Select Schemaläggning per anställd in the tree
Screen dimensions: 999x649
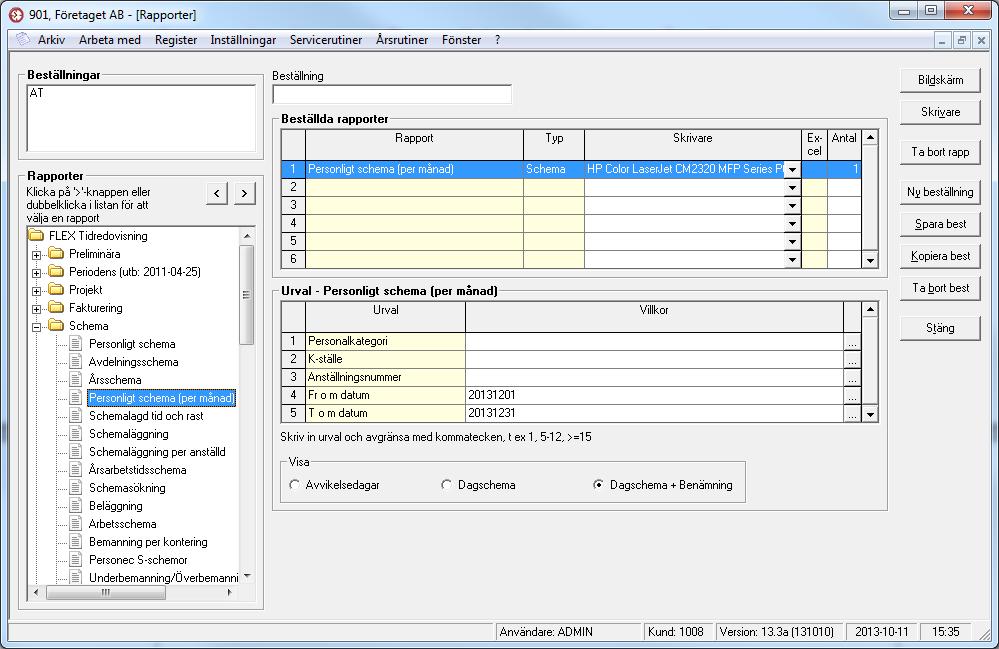click(157, 452)
